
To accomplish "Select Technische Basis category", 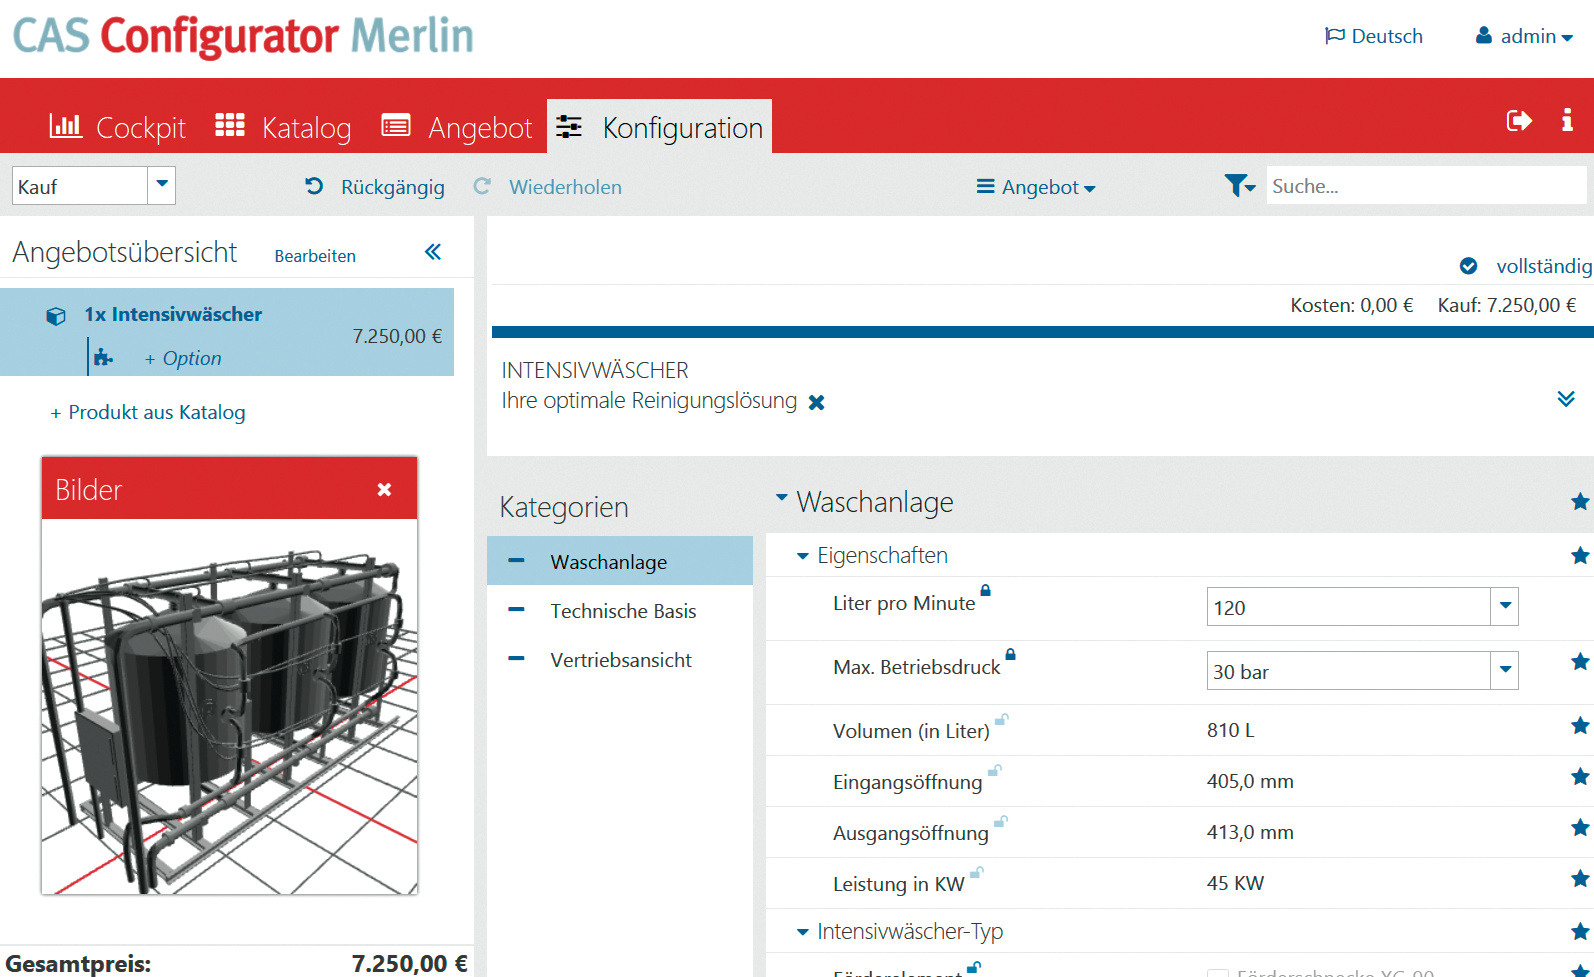I will pyautogui.click(x=623, y=611).
